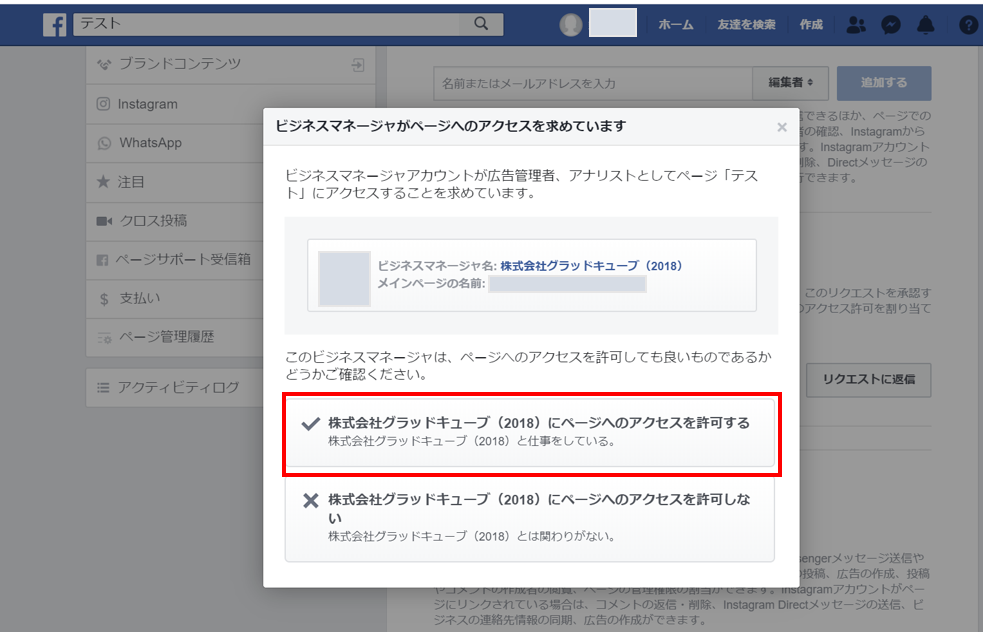Click the リクエストに返信 button
The height and width of the screenshot is (637, 983).
point(868,379)
